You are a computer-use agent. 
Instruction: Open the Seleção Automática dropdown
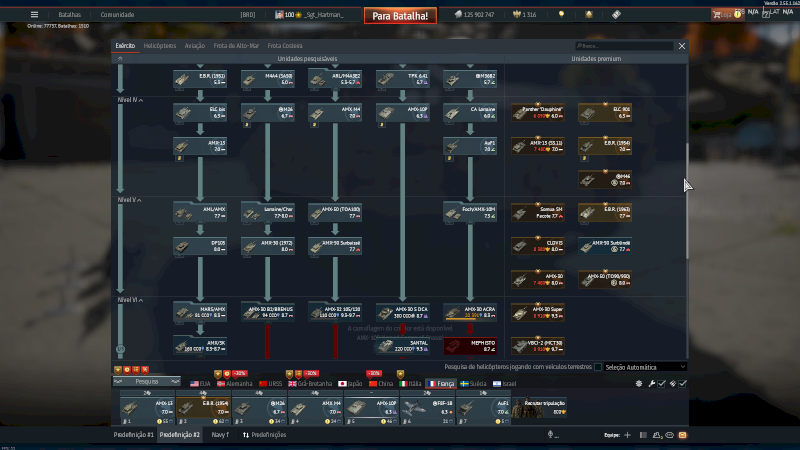pyautogui.click(x=645, y=367)
